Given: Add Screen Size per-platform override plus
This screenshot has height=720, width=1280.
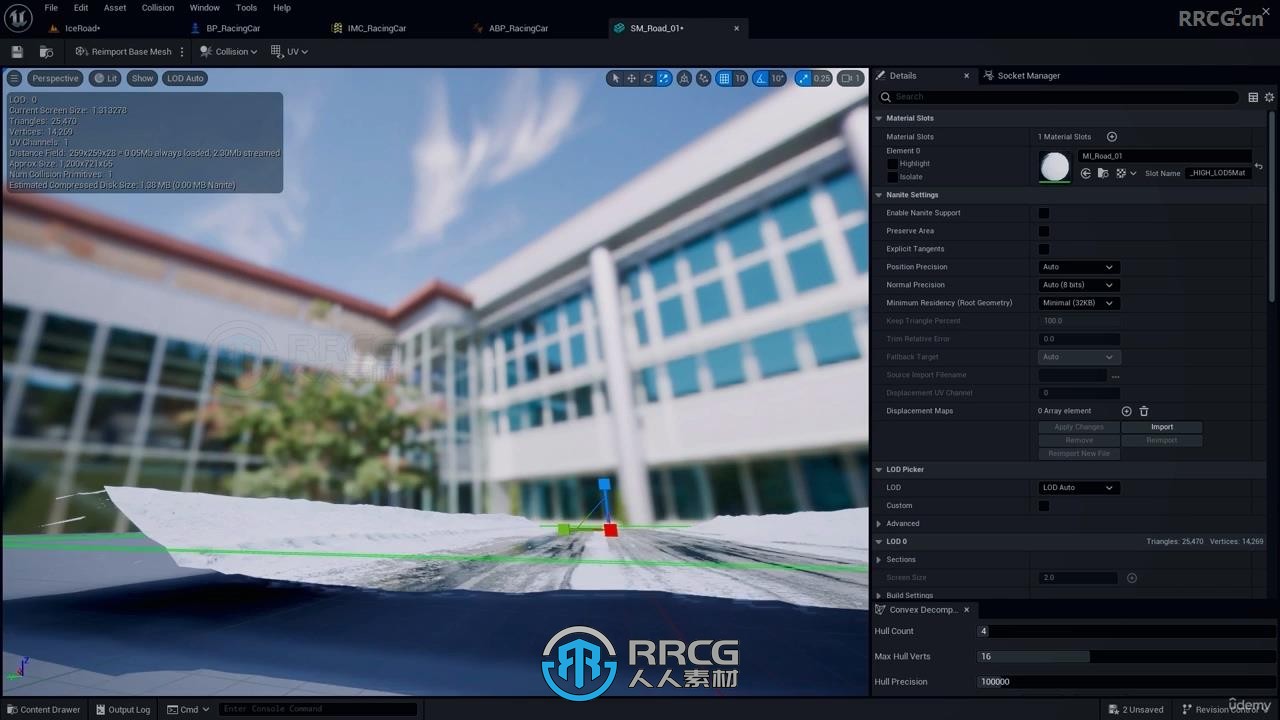Looking at the screenshot, I should click(x=1132, y=577).
